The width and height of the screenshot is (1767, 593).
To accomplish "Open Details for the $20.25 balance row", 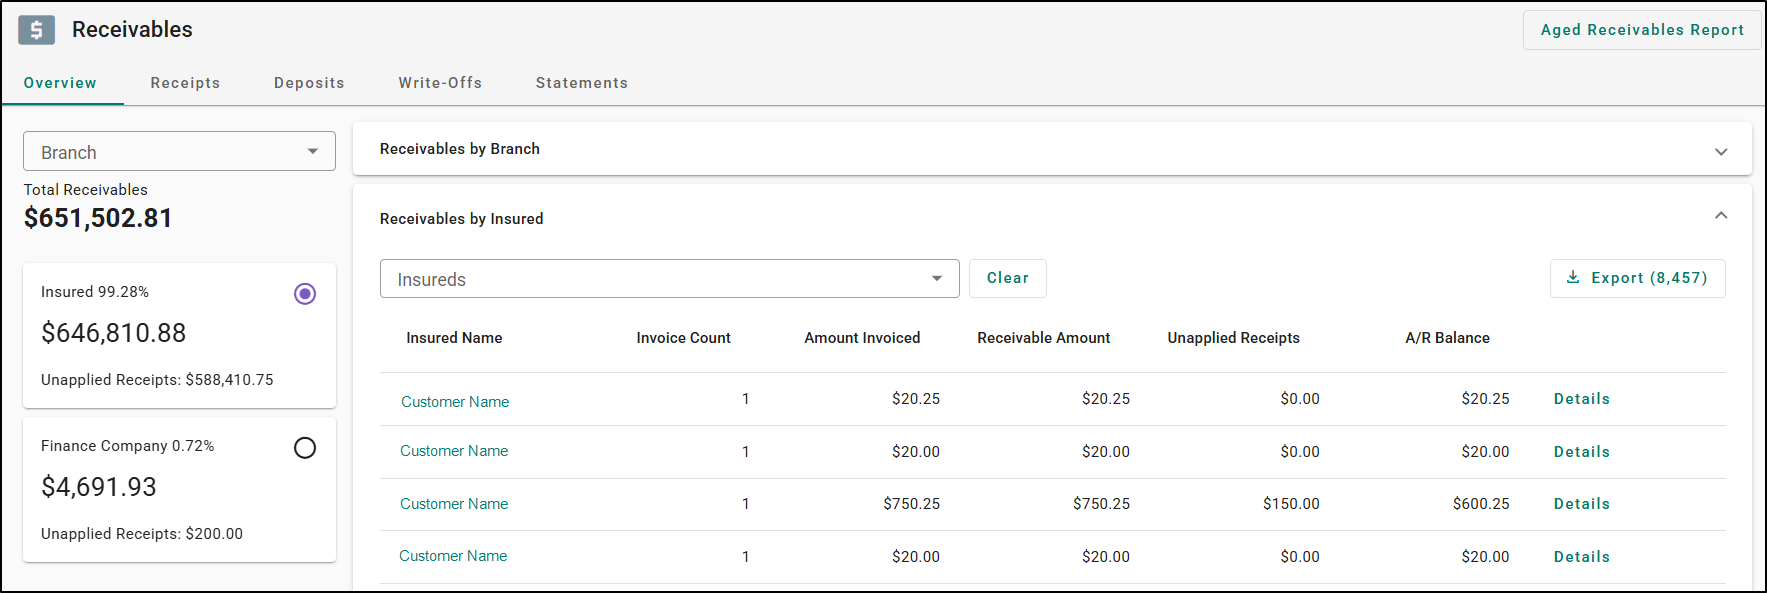I will [1581, 399].
